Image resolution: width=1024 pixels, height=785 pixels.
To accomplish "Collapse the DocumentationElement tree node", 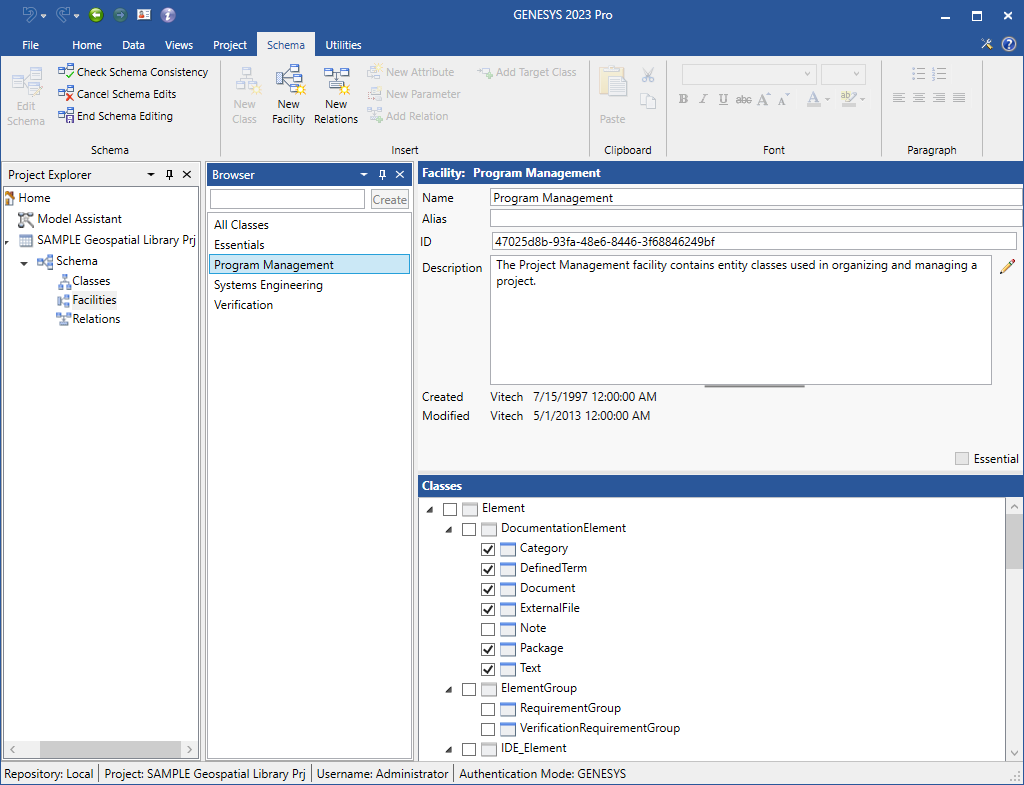I will tap(449, 529).
